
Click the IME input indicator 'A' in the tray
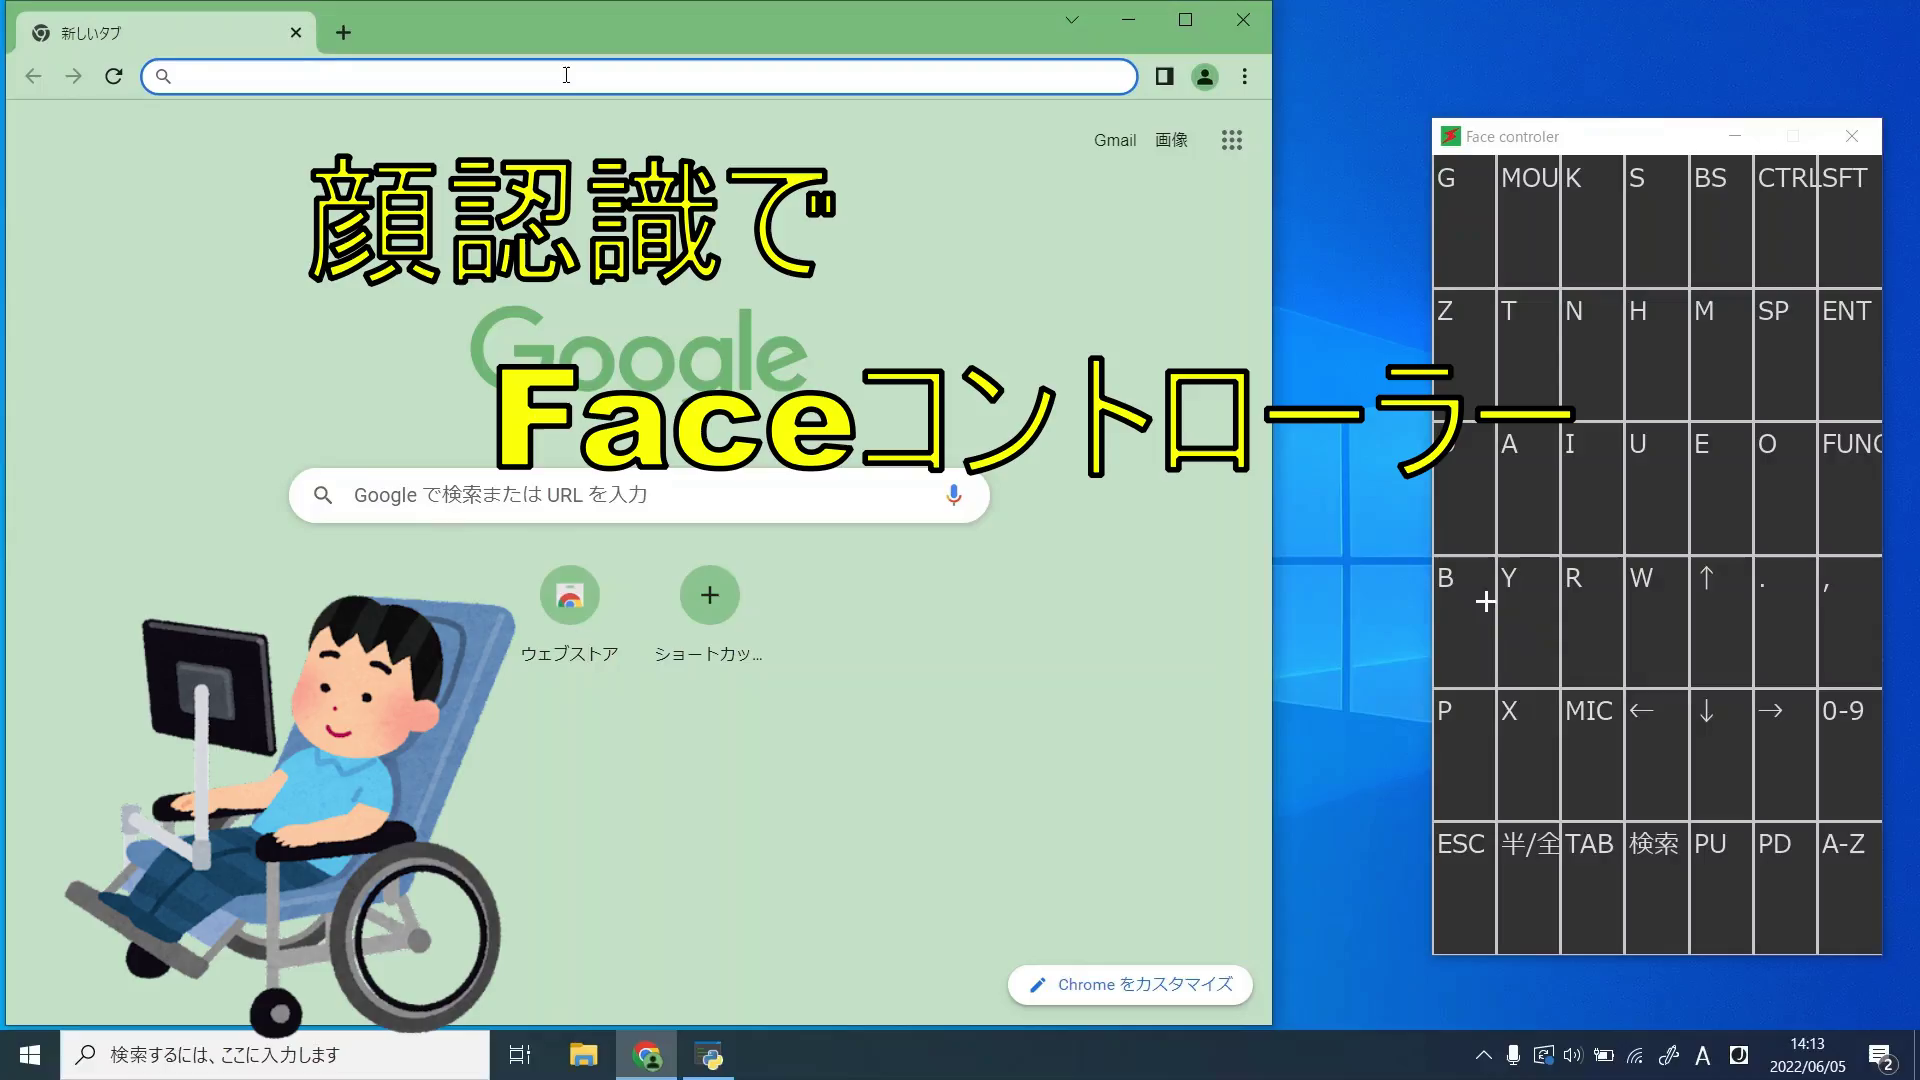(x=1702, y=1054)
